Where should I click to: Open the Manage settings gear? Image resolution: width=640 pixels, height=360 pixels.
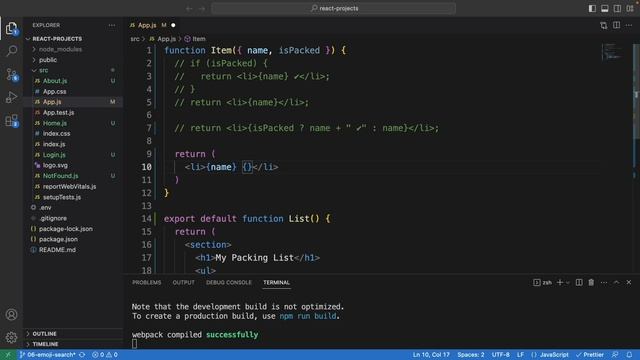pyautogui.click(x=11, y=337)
